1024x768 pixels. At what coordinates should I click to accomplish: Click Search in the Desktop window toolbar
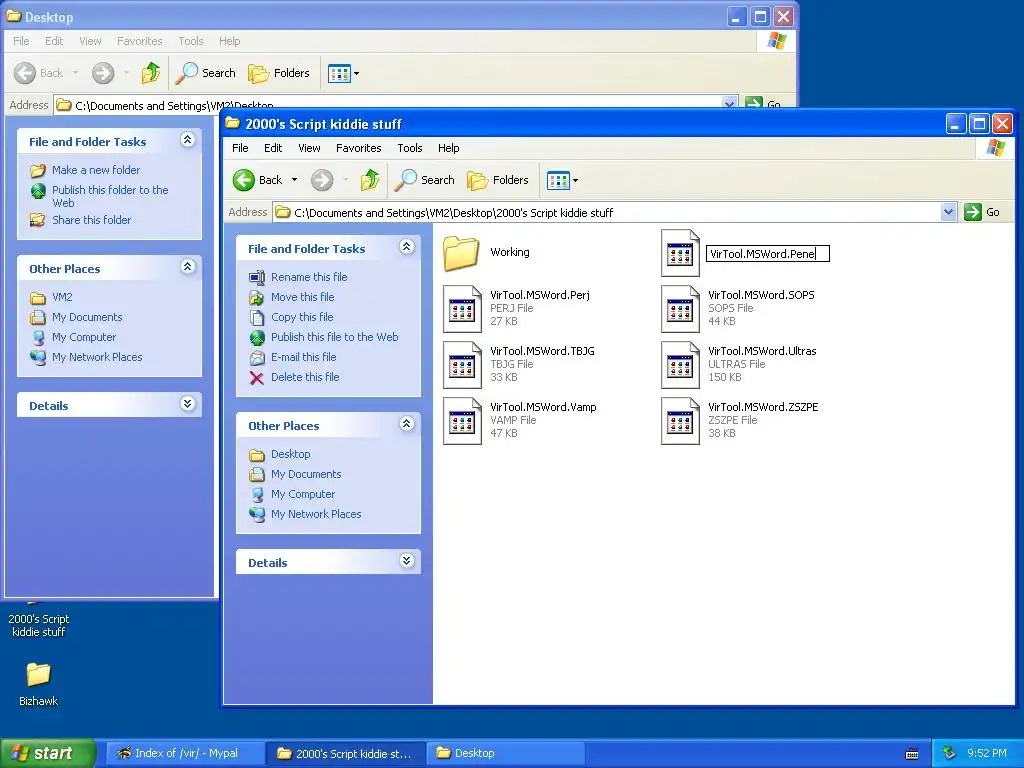click(206, 72)
